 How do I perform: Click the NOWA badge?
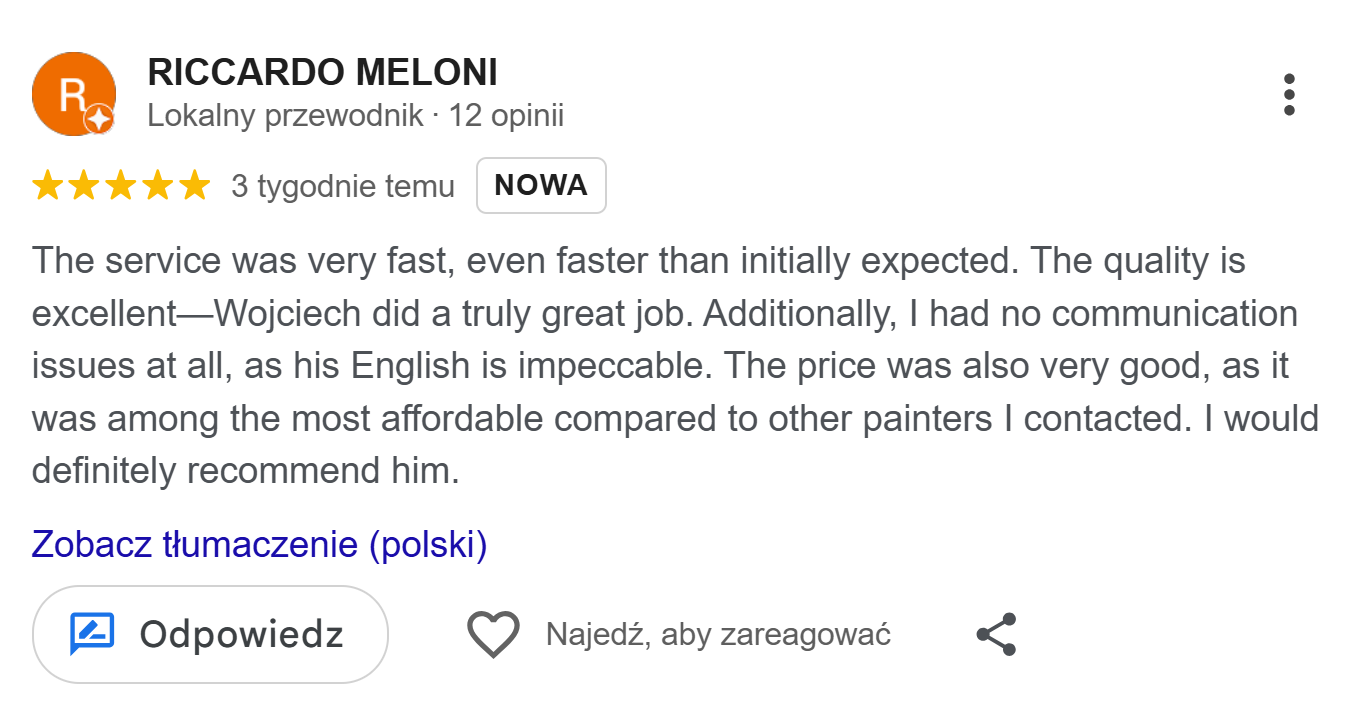pyautogui.click(x=541, y=186)
